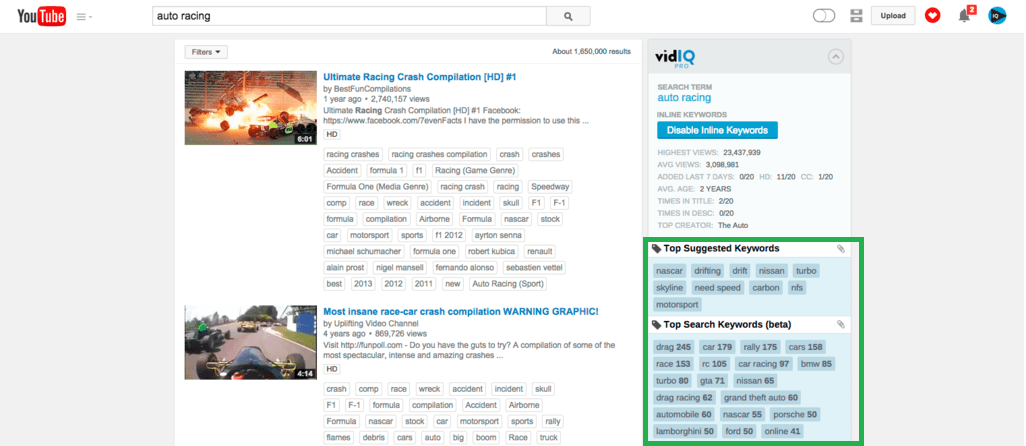Select the need speed suggested keyword
The width and height of the screenshot is (1026, 446).
(x=717, y=288)
